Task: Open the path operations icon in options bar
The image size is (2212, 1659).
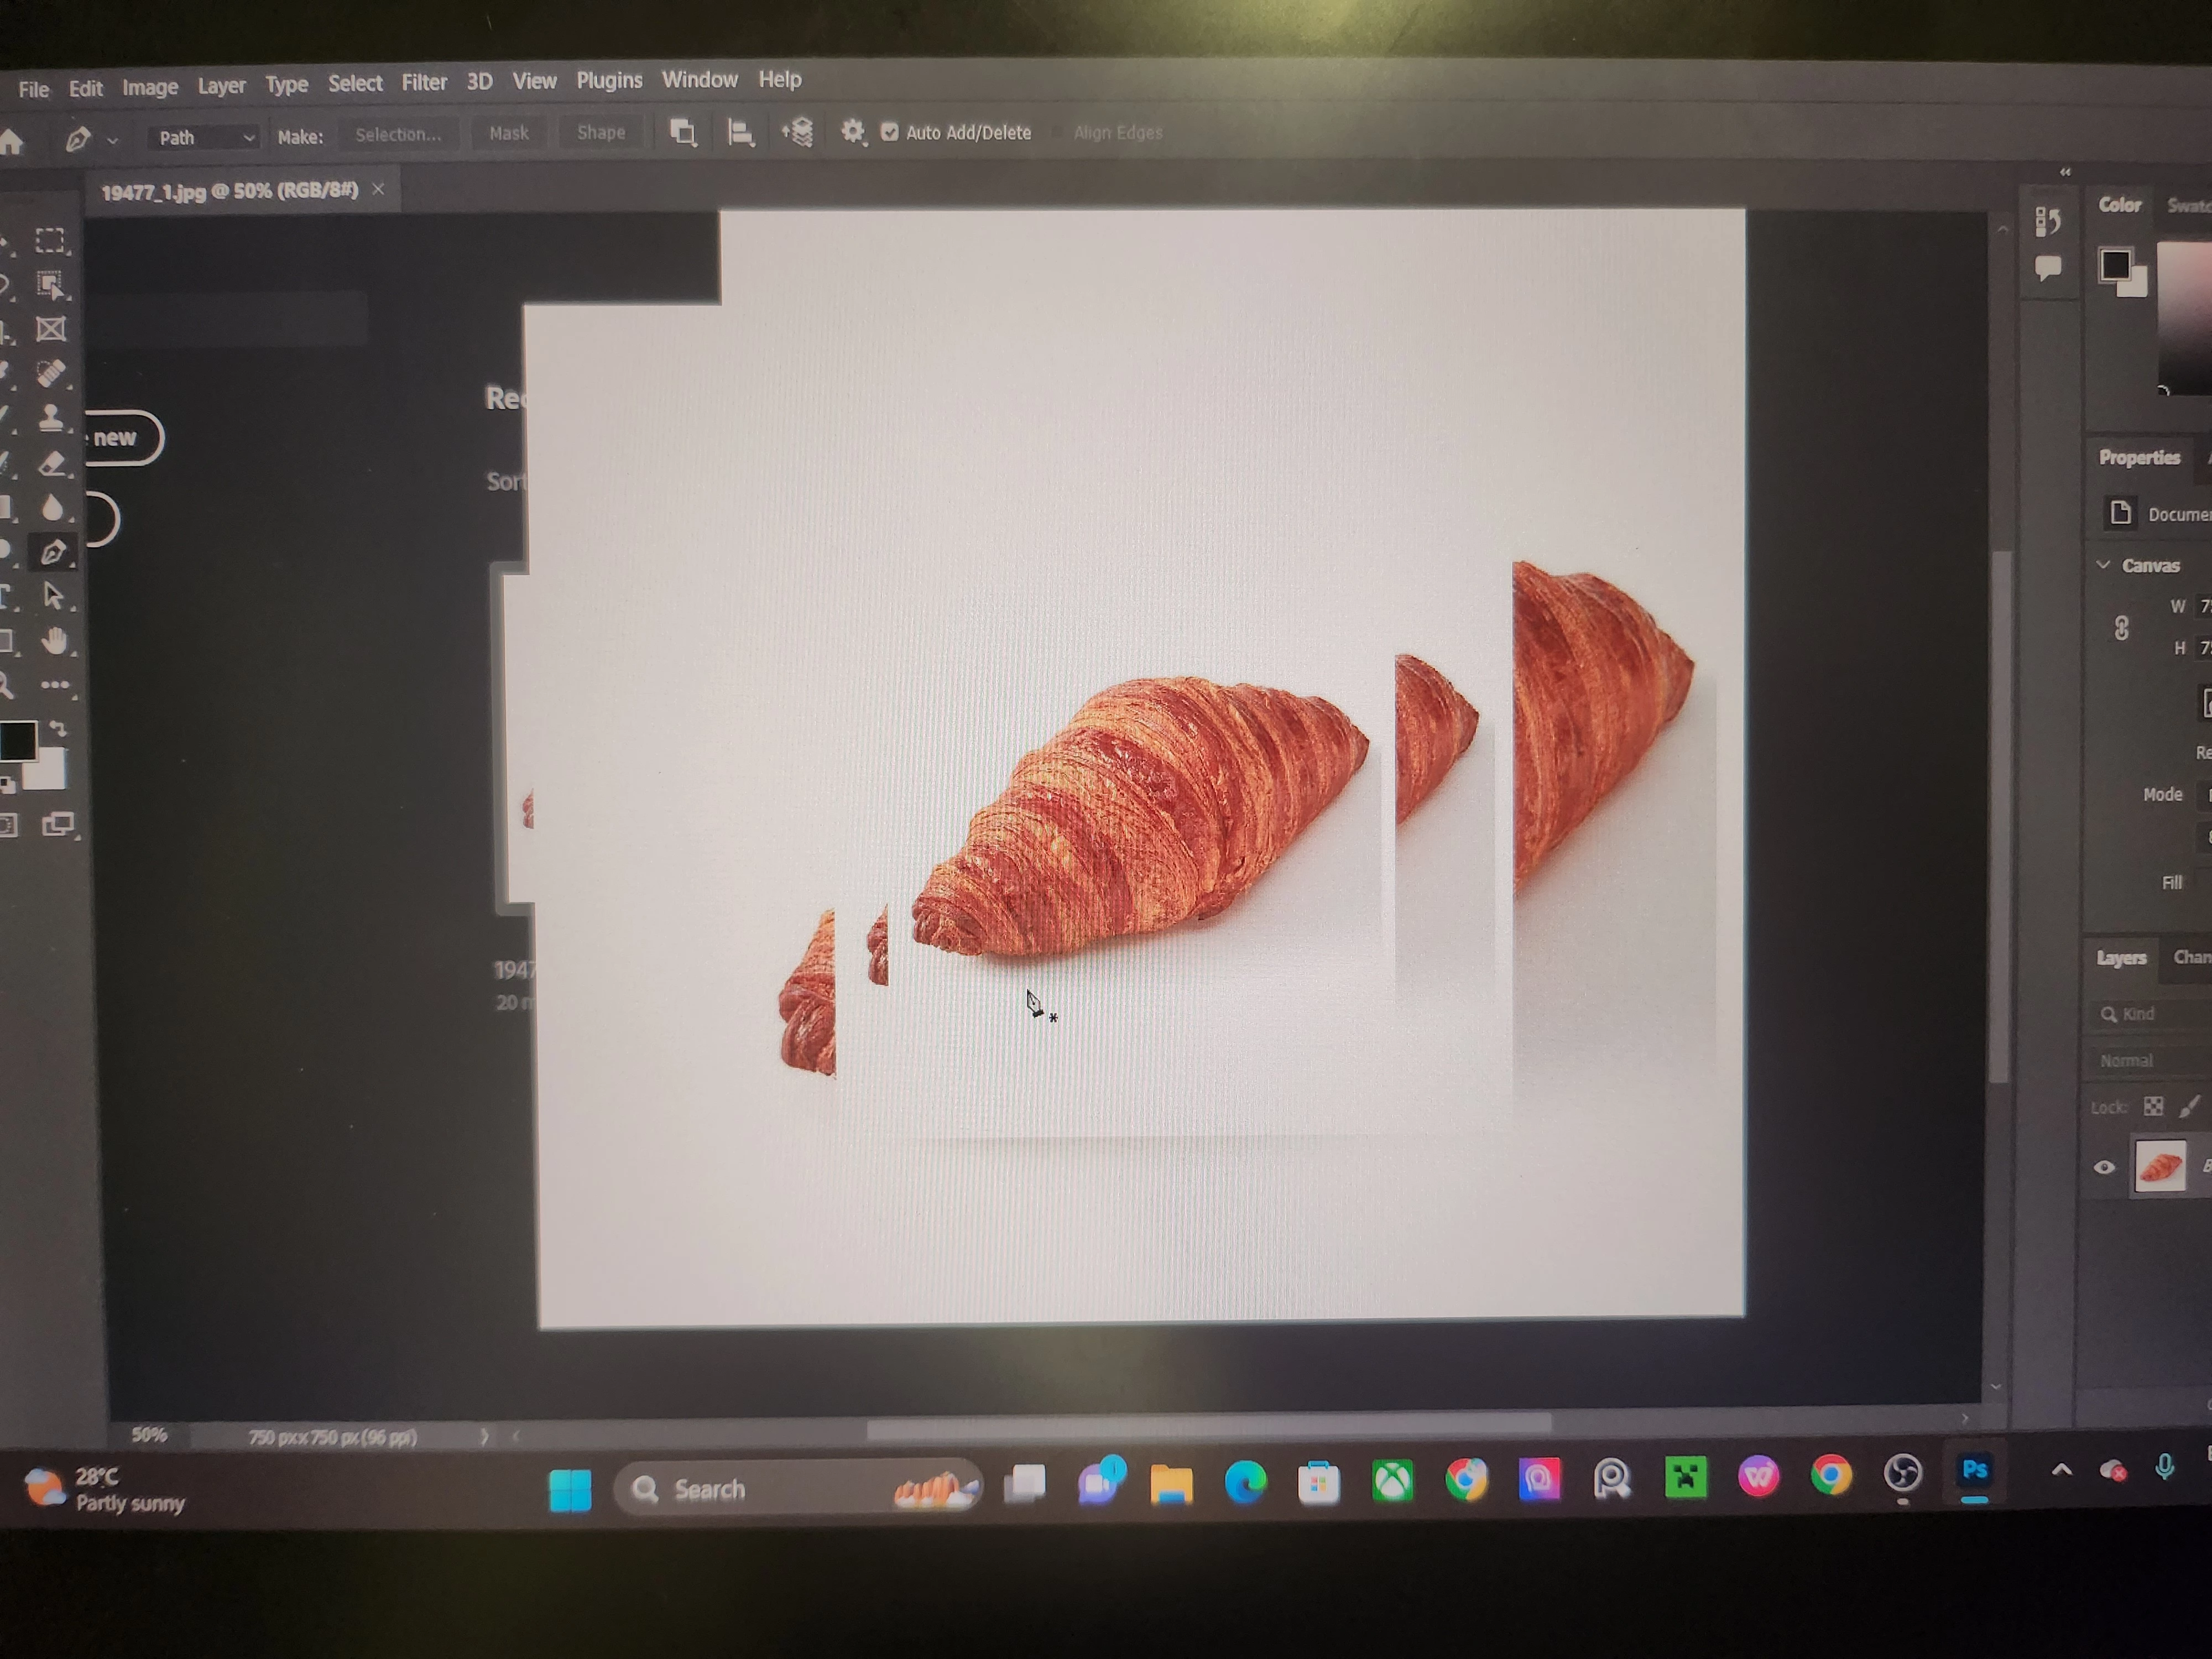Action: (683, 133)
